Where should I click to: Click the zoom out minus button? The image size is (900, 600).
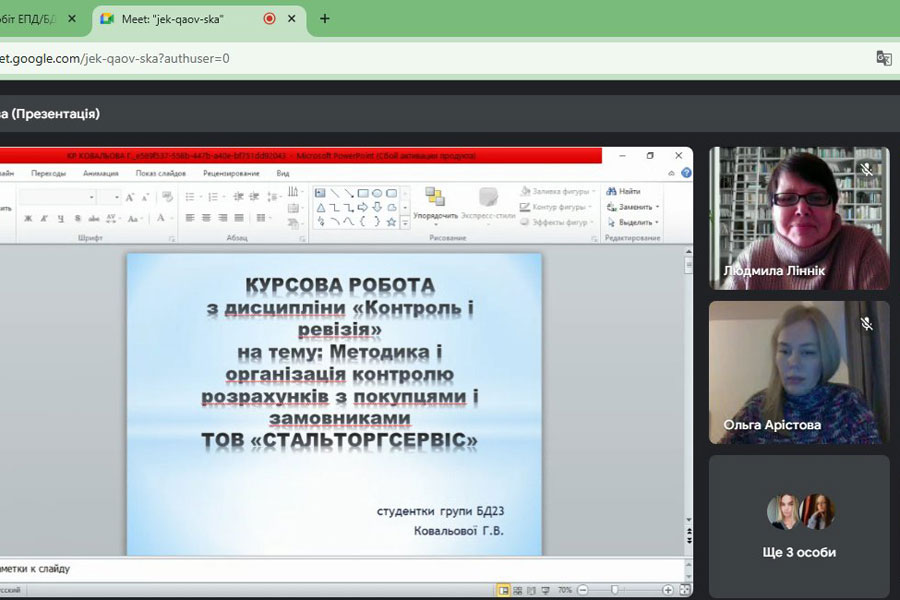click(583, 590)
